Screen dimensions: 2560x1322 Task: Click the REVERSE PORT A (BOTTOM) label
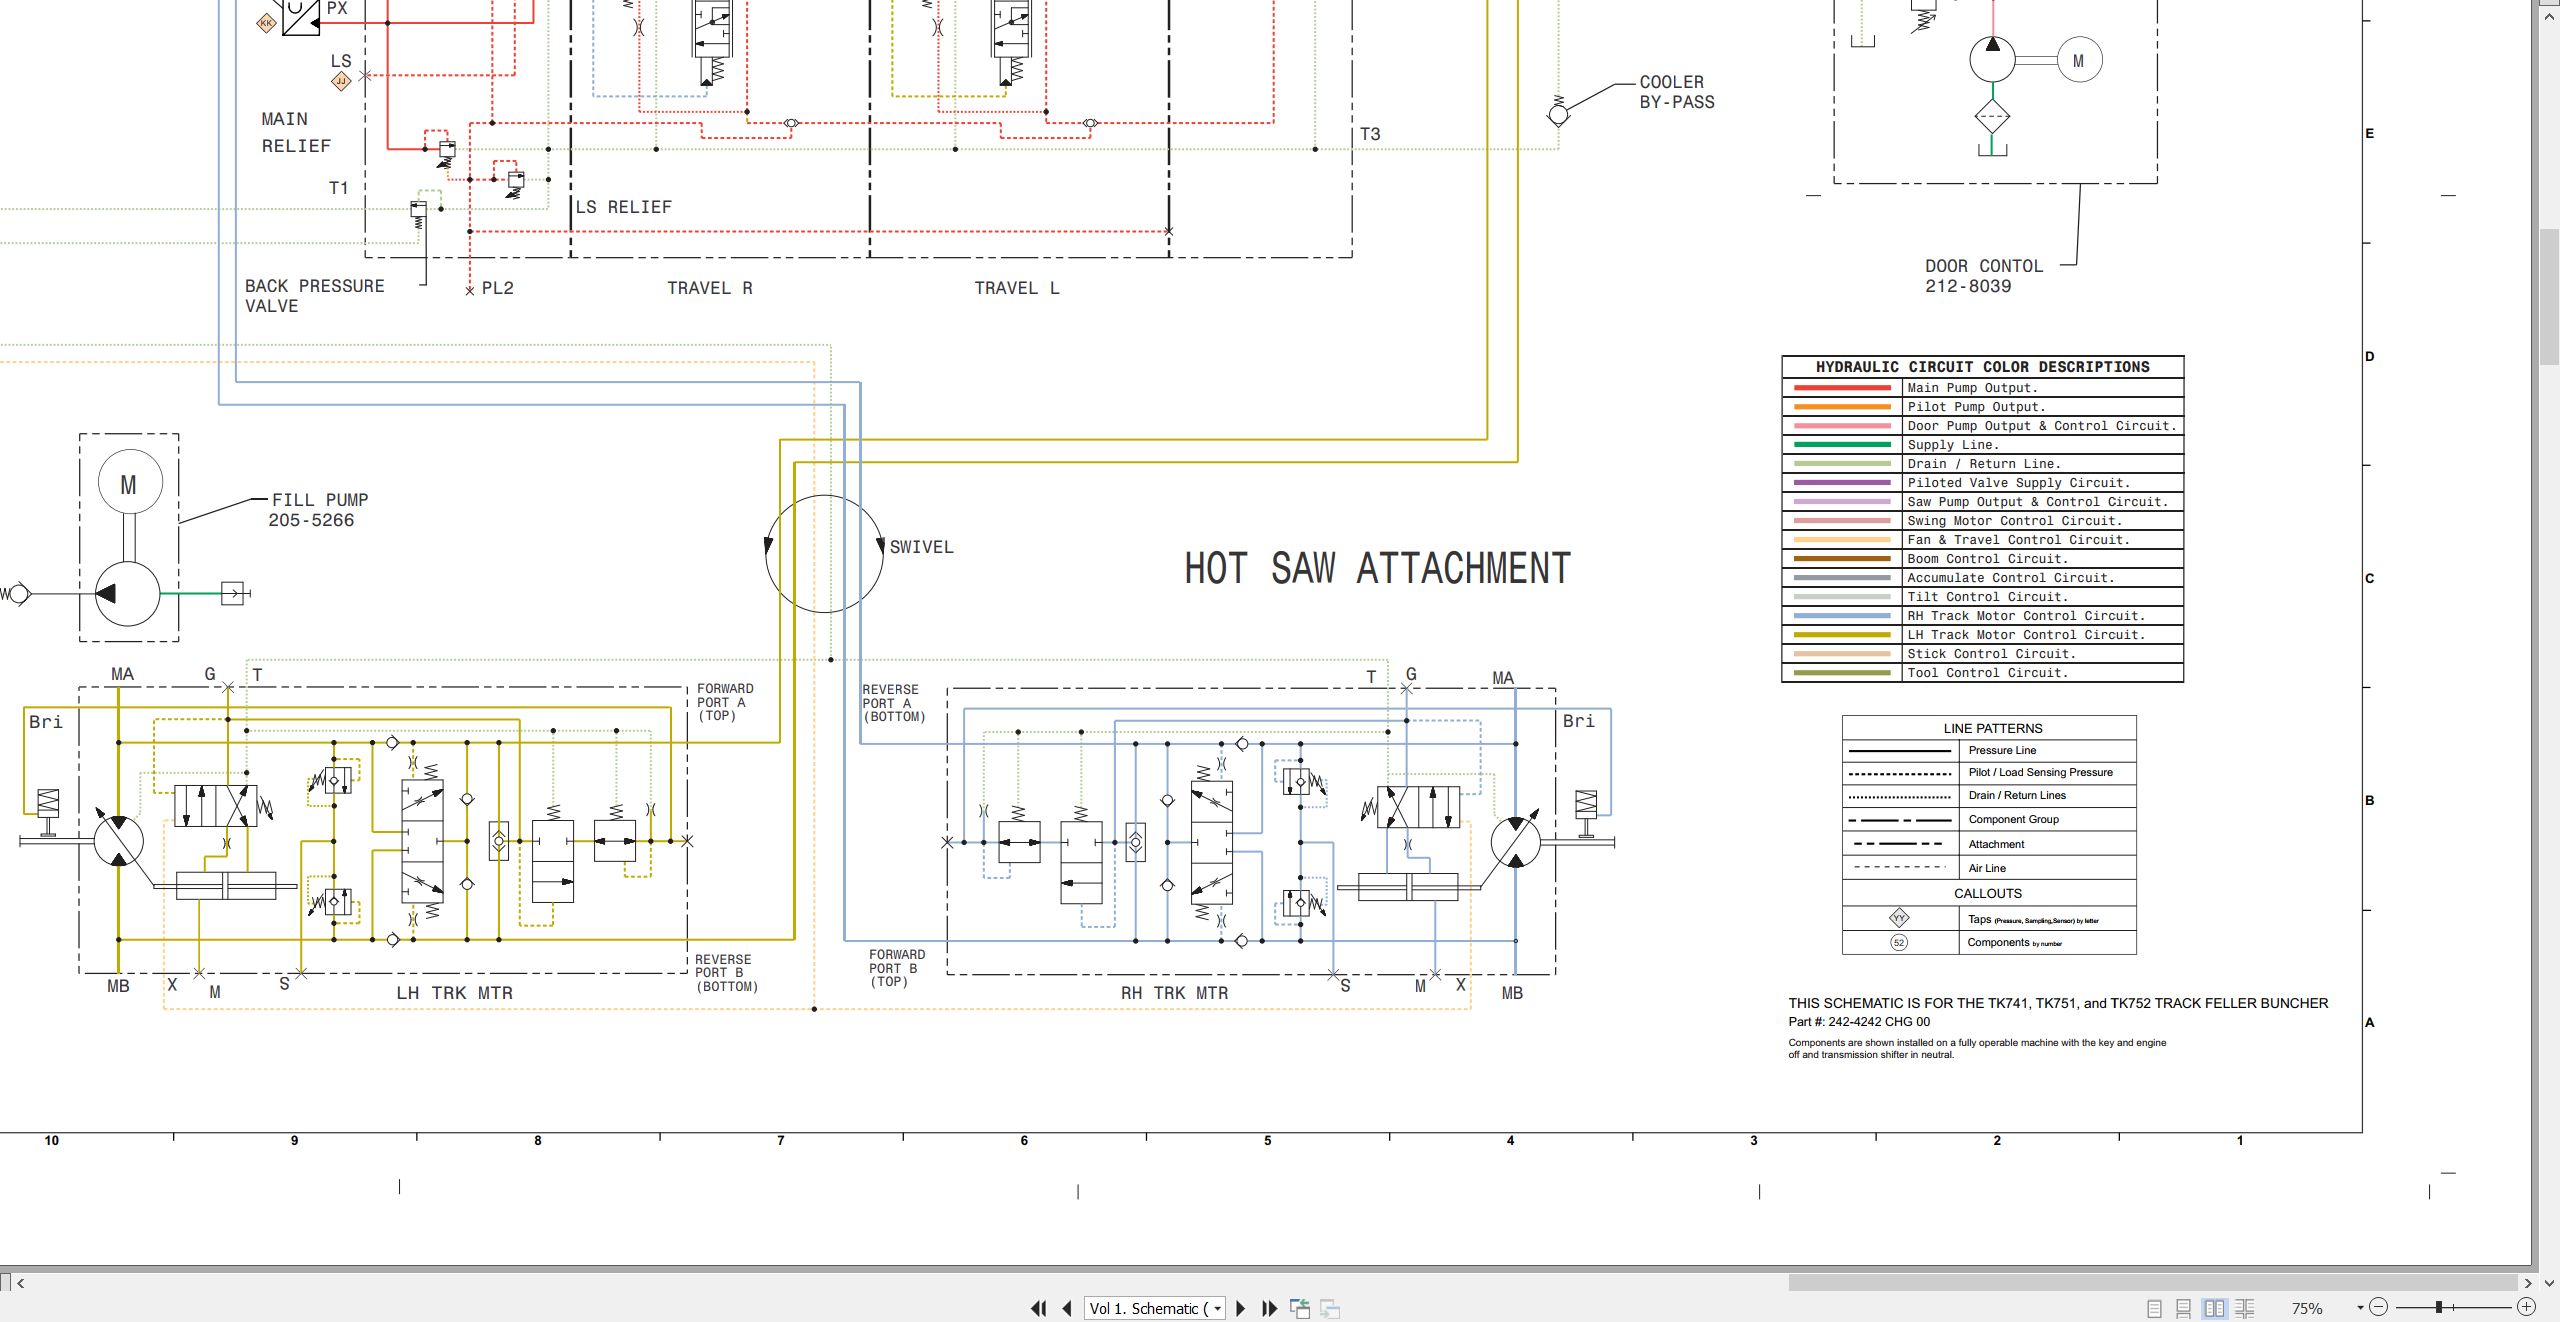click(x=893, y=703)
